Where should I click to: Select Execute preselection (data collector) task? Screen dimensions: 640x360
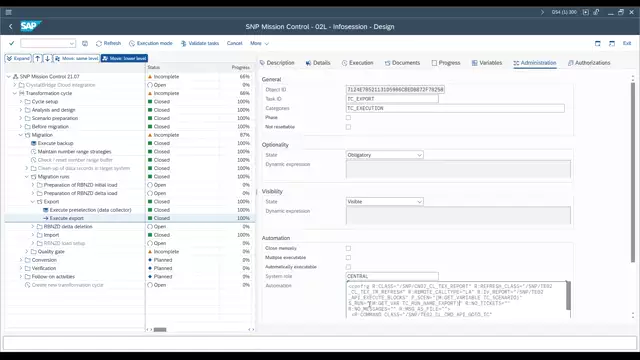tap(90, 210)
